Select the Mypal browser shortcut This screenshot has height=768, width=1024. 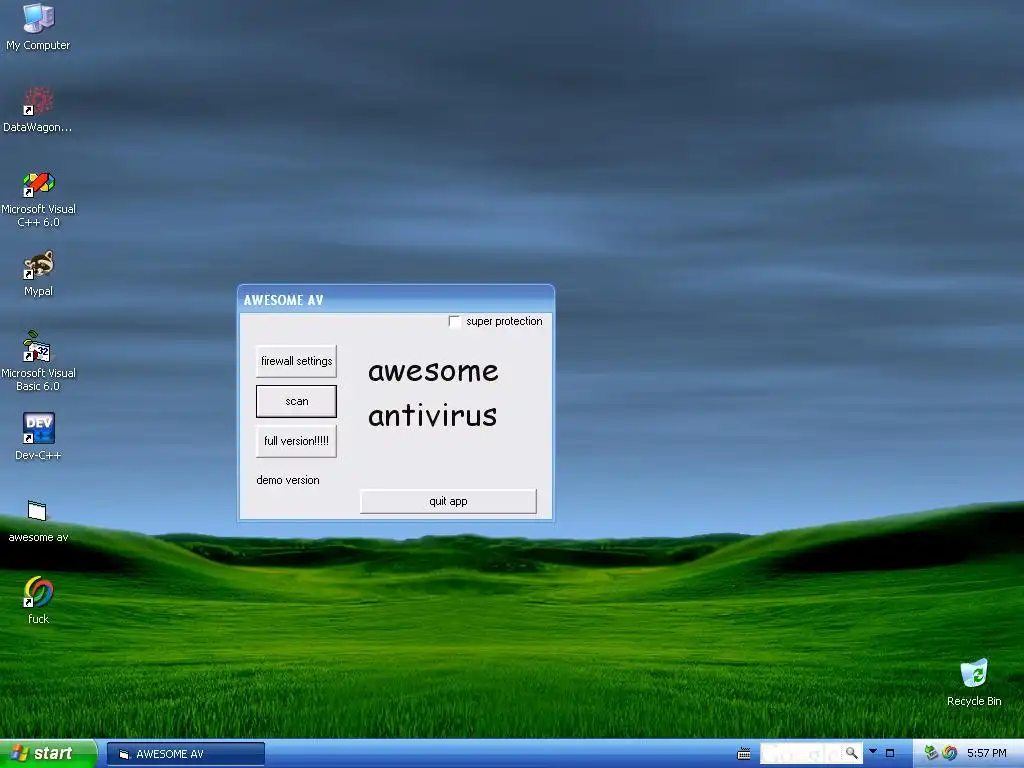[38, 273]
